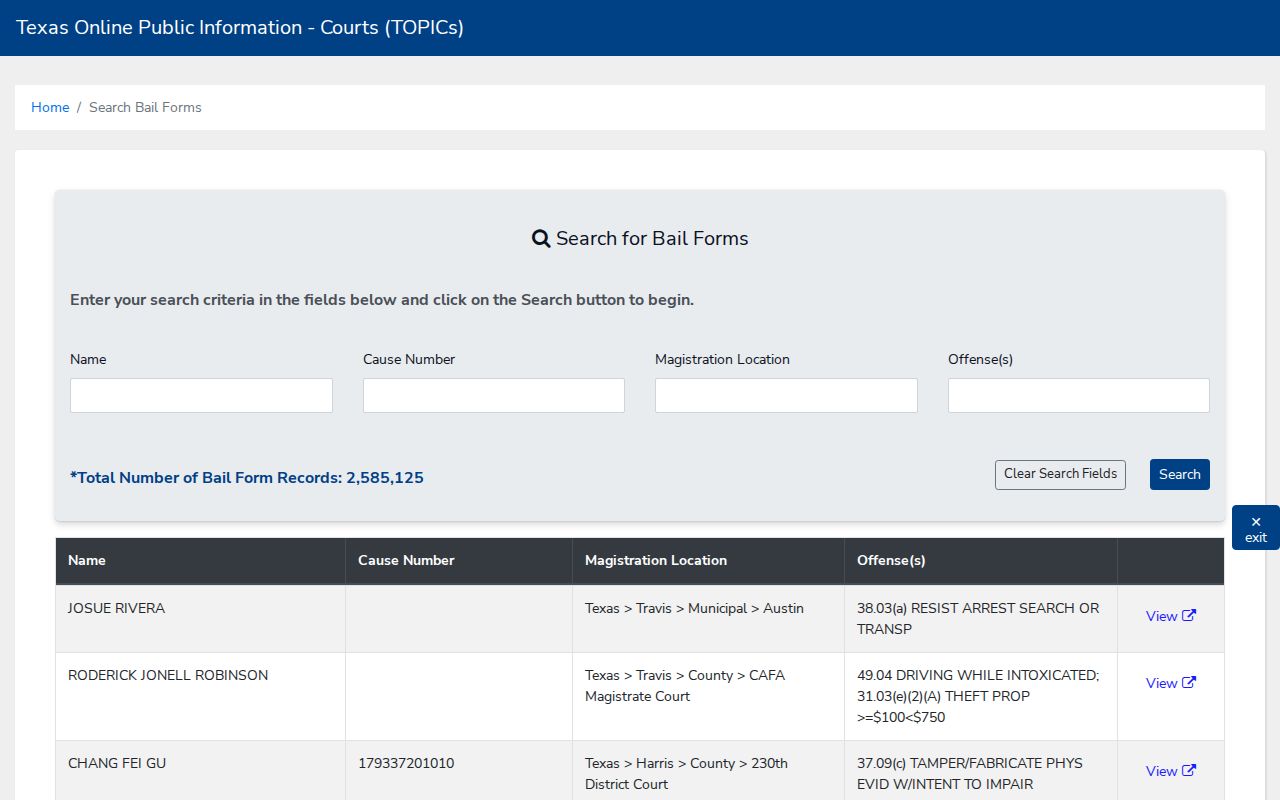Click the Cause Number column header

click(x=459, y=561)
